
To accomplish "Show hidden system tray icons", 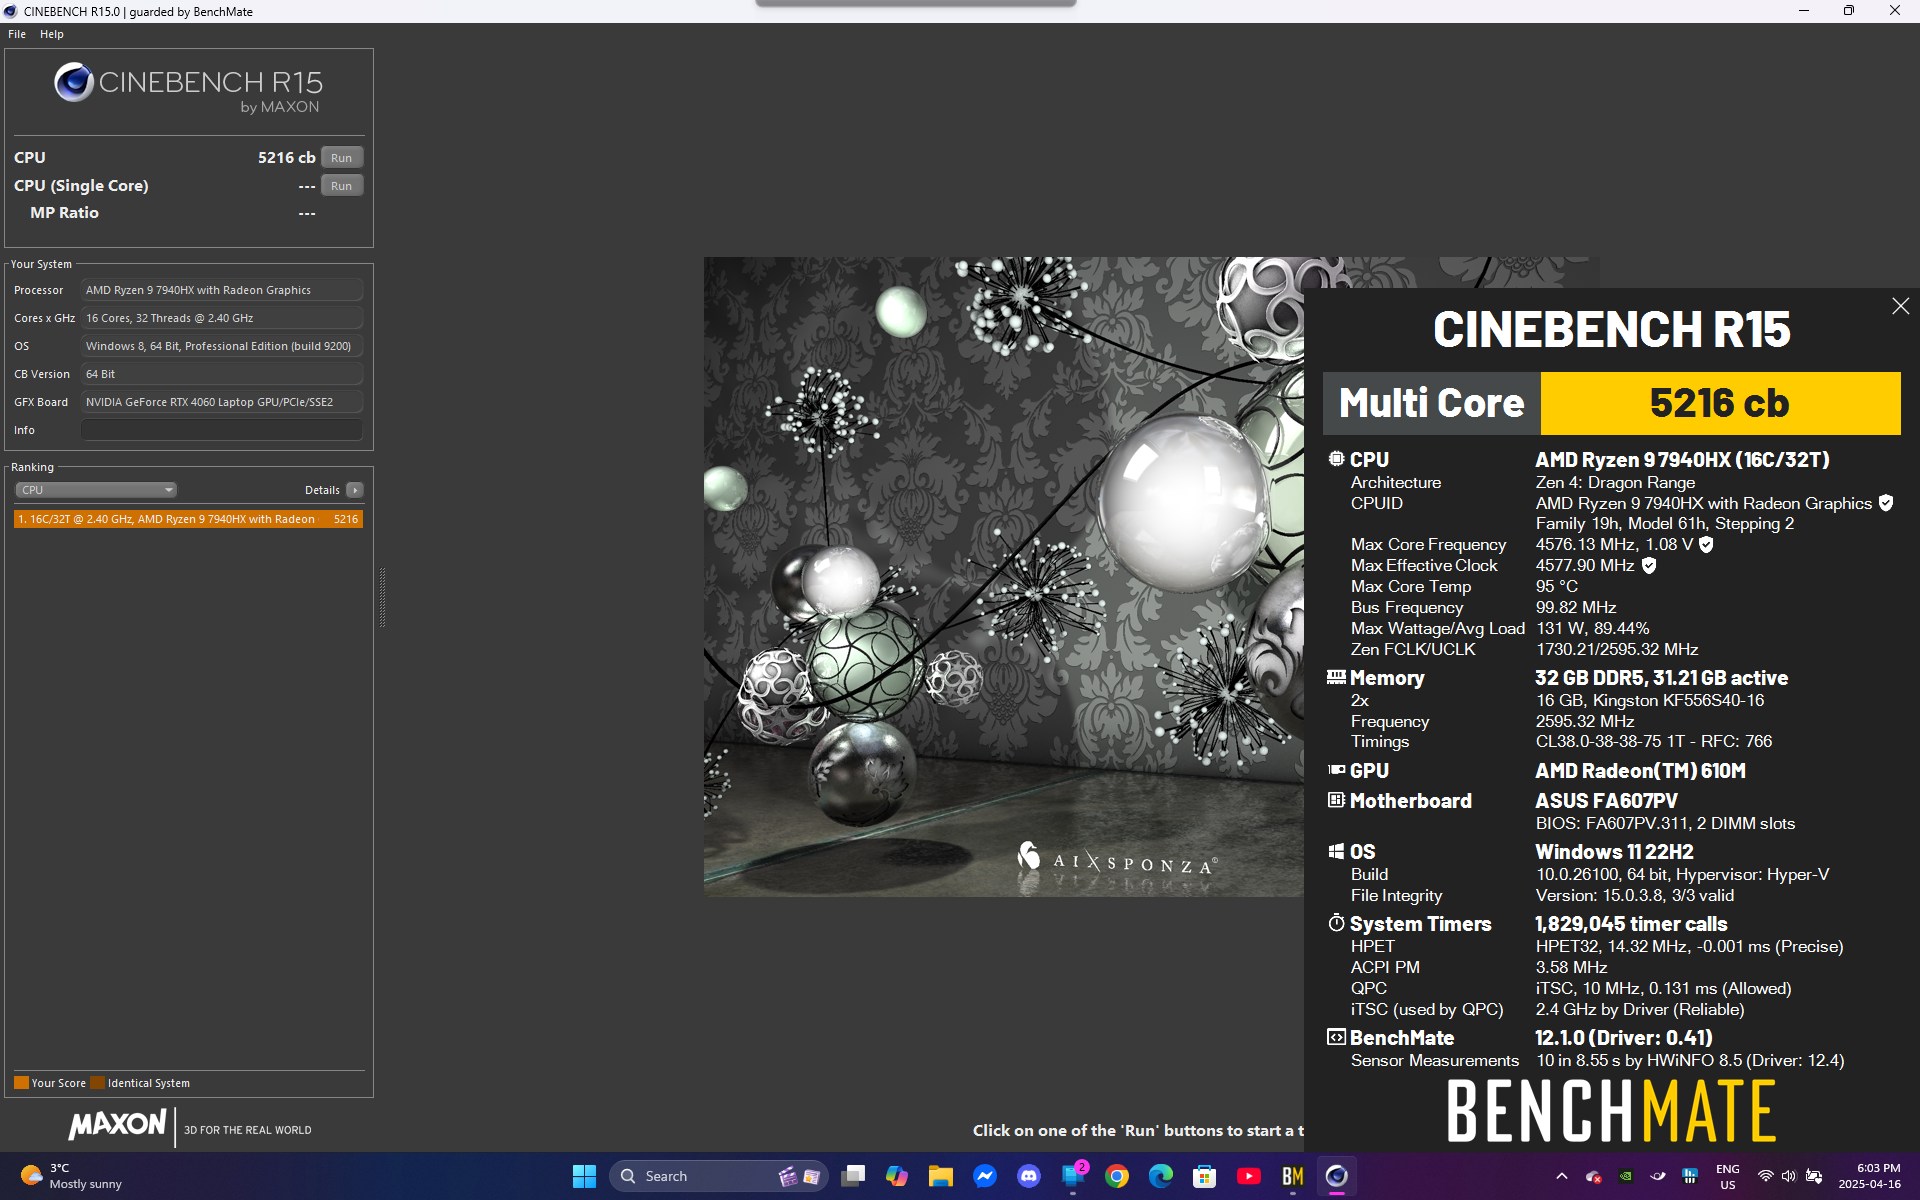I will coord(1562,1176).
